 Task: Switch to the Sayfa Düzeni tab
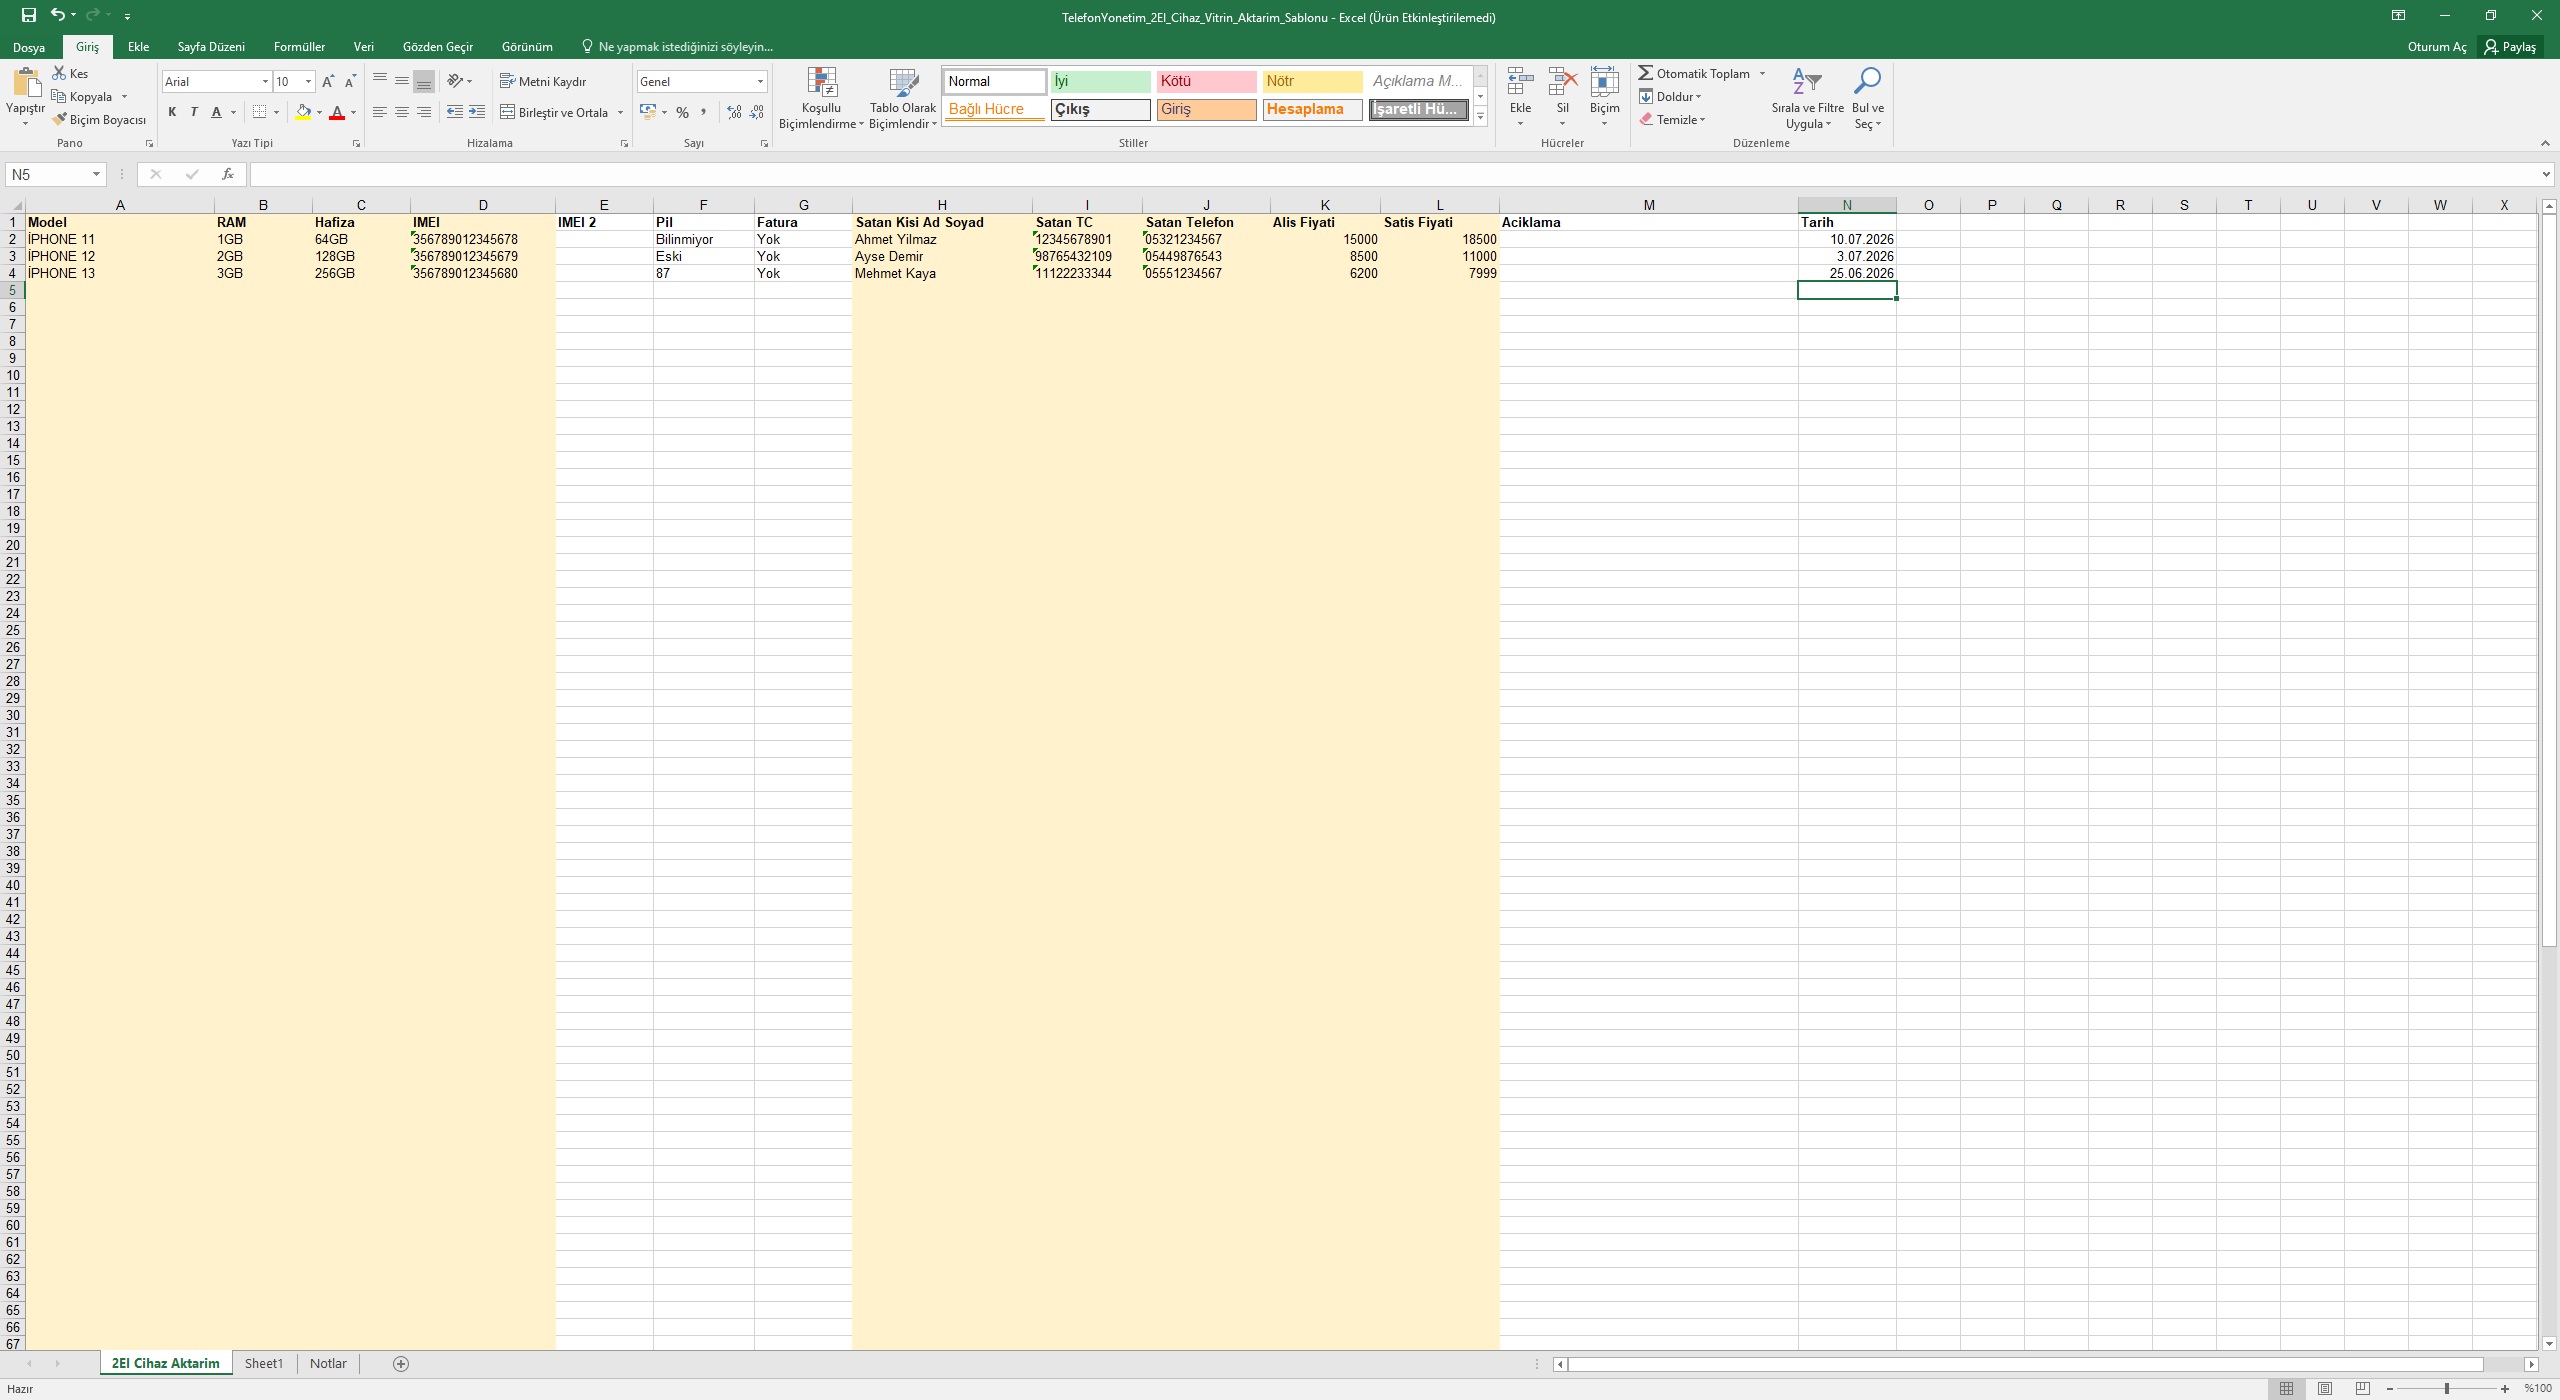point(211,47)
